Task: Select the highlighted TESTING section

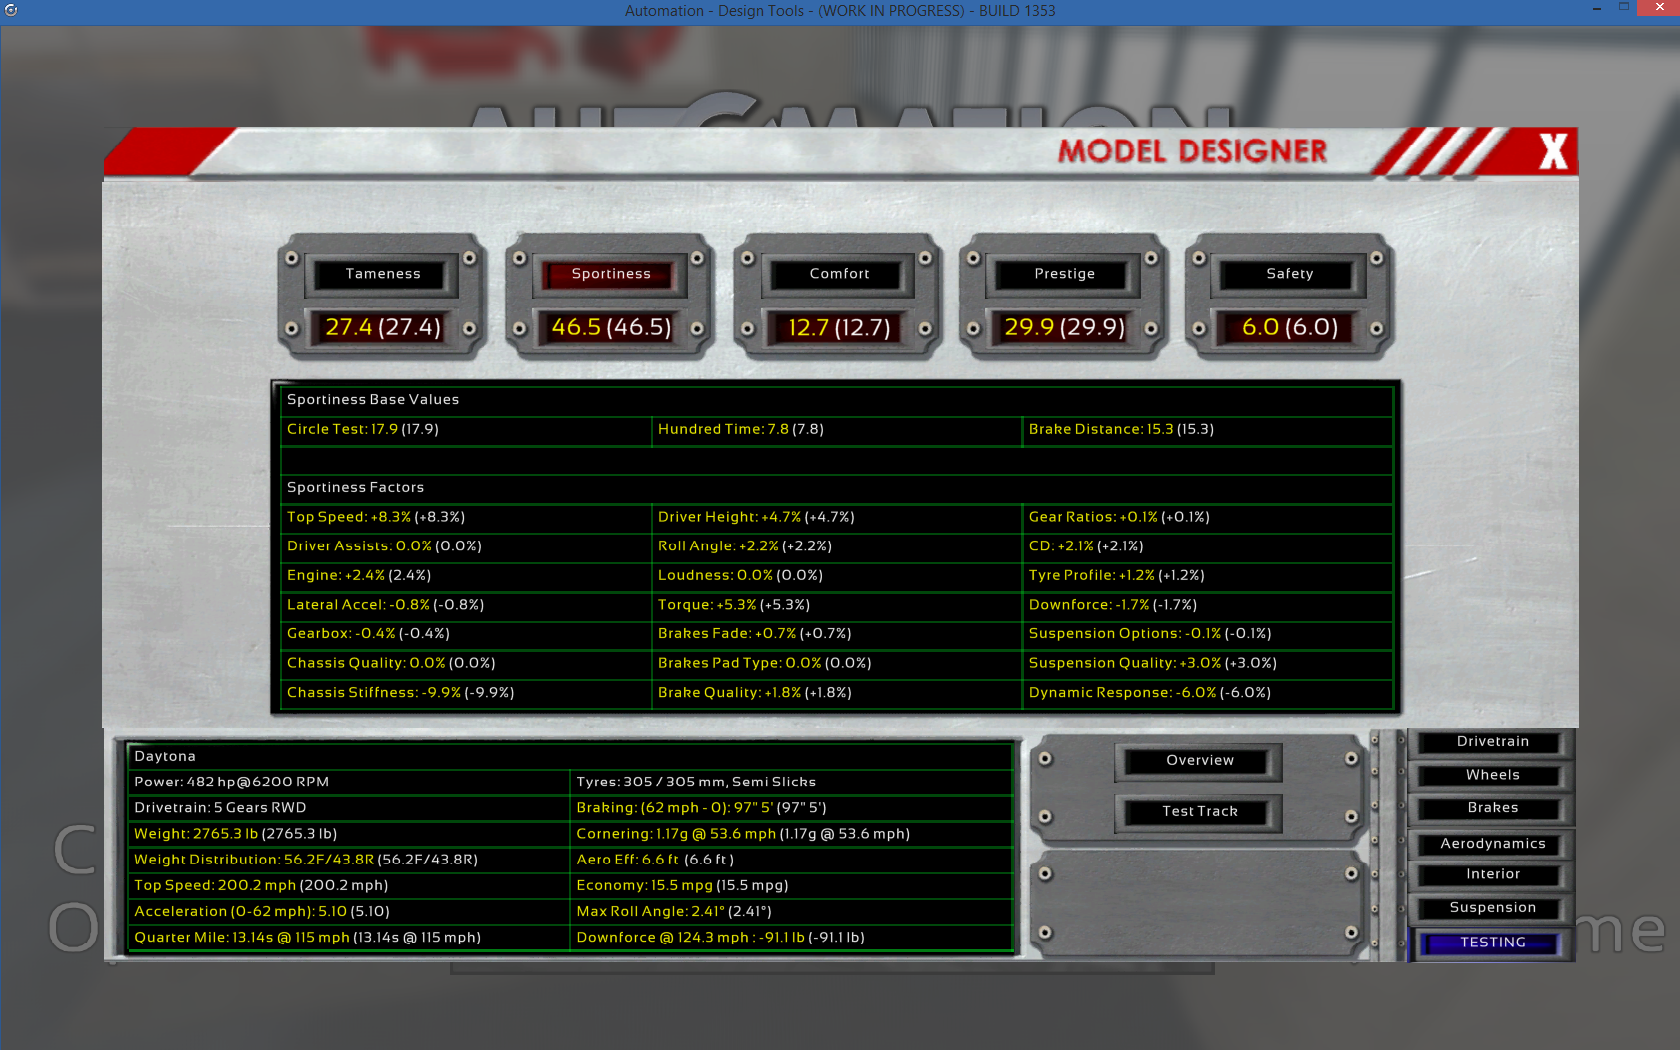Action: tap(1492, 943)
